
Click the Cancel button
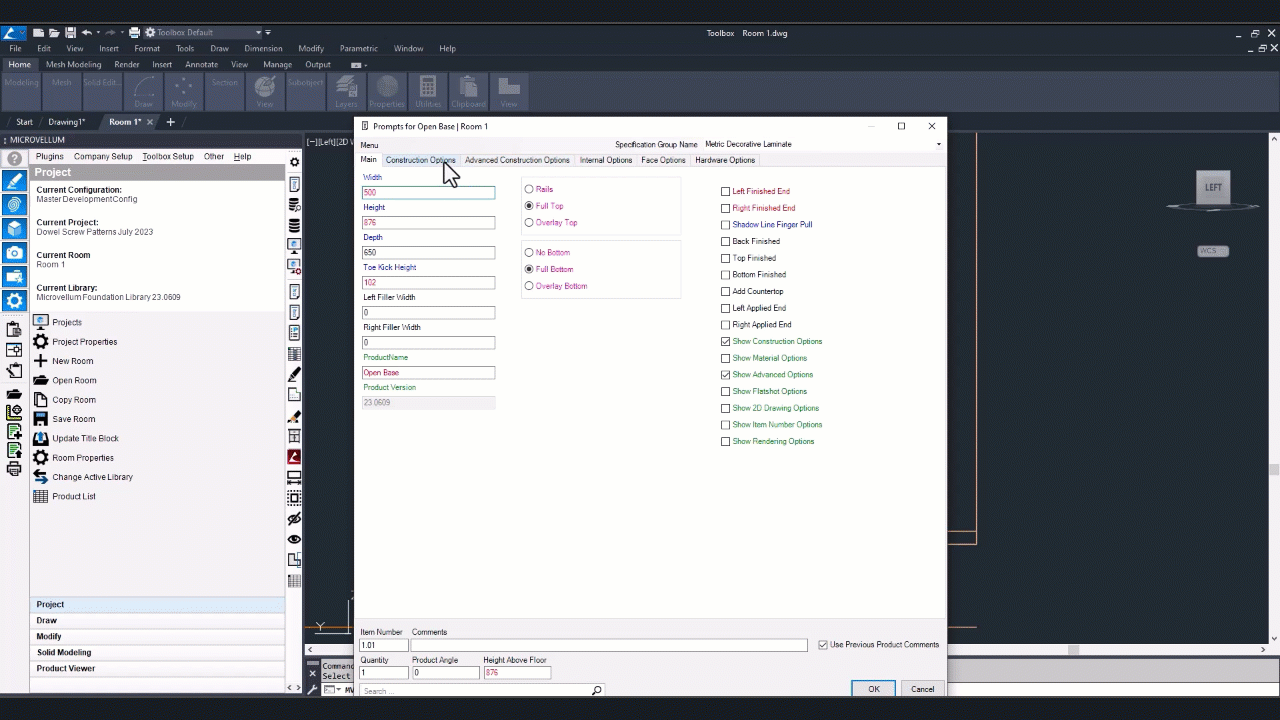pyautogui.click(x=922, y=689)
